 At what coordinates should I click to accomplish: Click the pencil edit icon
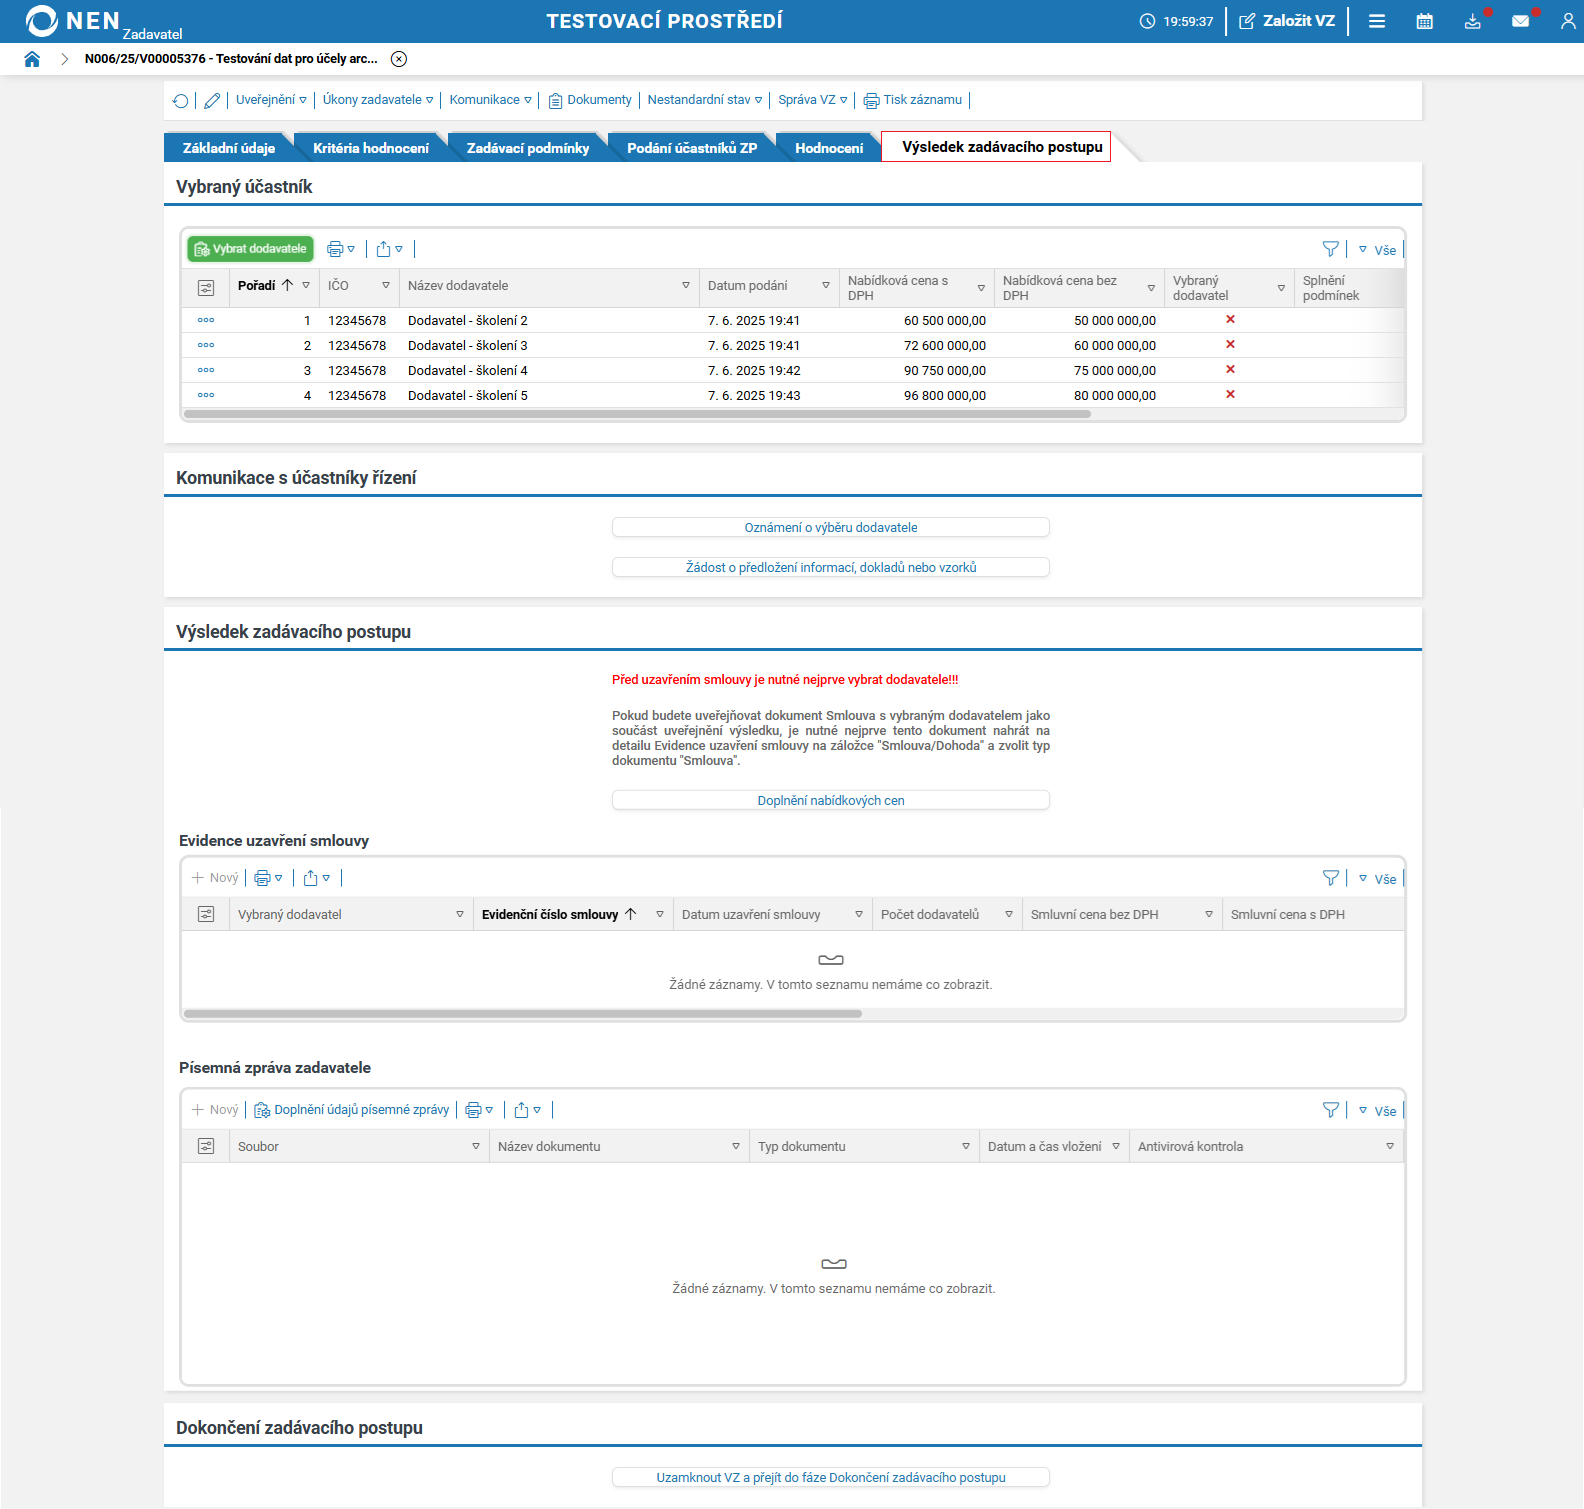point(212,100)
